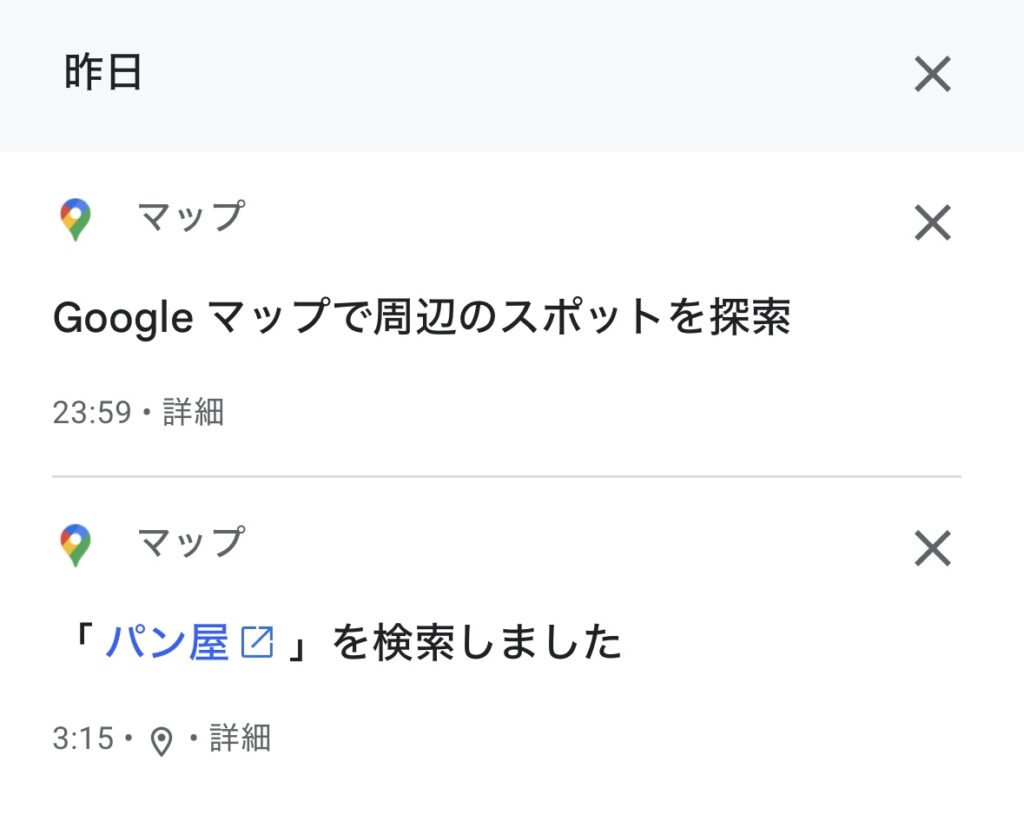Click the 23:59 timestamp
The height and width of the screenshot is (835, 1024).
[92, 412]
